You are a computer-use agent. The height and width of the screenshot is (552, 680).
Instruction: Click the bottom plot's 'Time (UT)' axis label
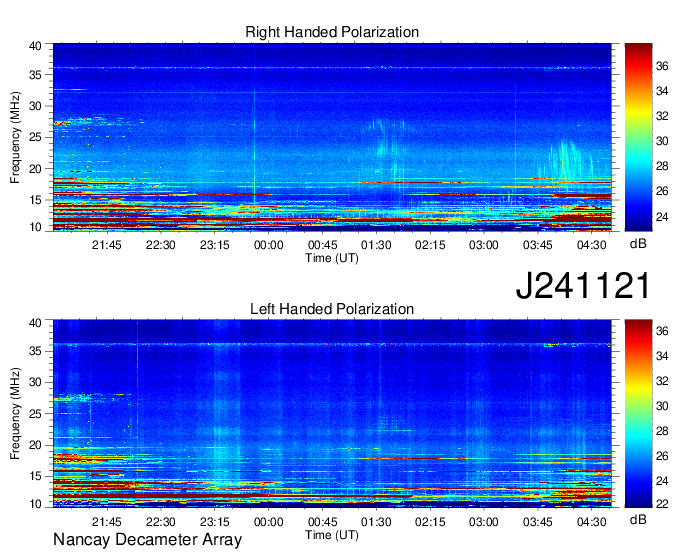(x=332, y=535)
